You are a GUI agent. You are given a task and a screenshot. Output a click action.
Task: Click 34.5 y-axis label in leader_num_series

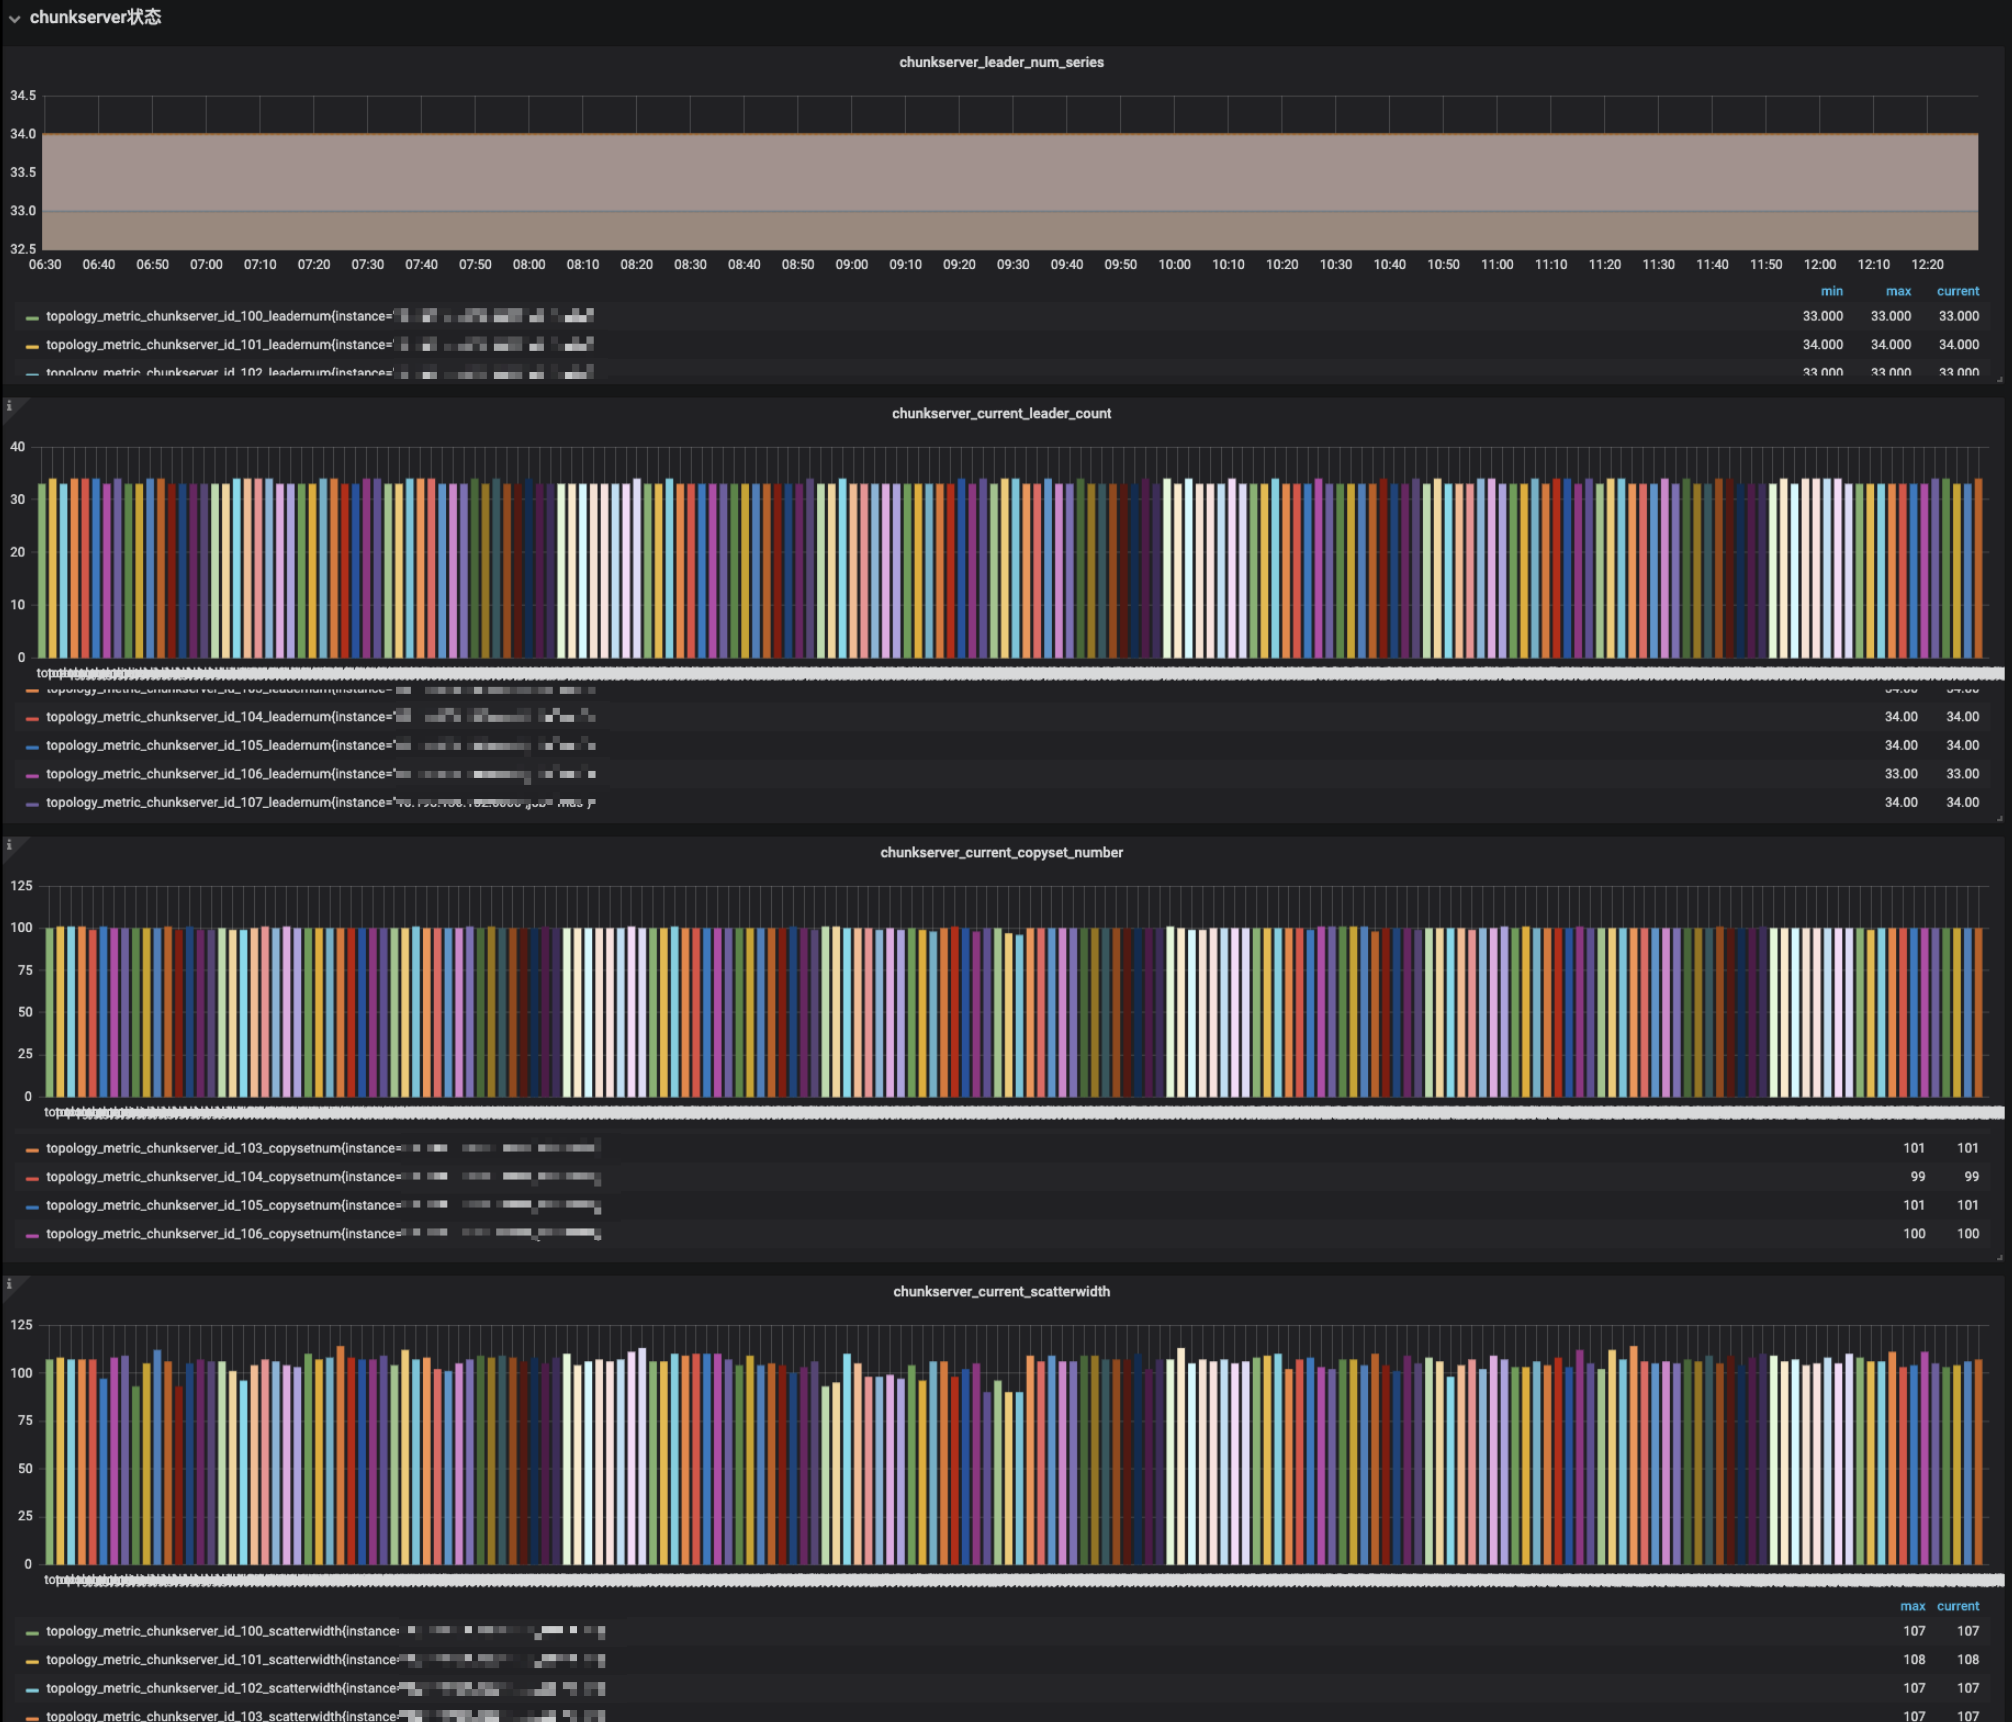[23, 96]
